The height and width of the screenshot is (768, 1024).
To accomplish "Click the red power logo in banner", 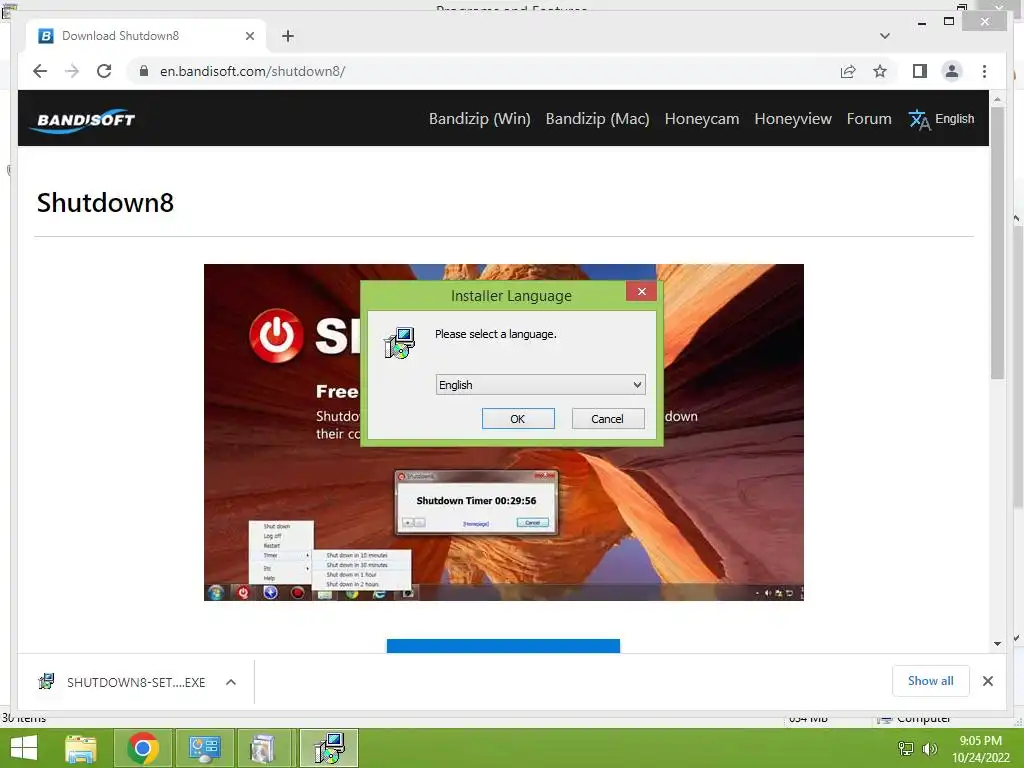I will click(x=276, y=336).
